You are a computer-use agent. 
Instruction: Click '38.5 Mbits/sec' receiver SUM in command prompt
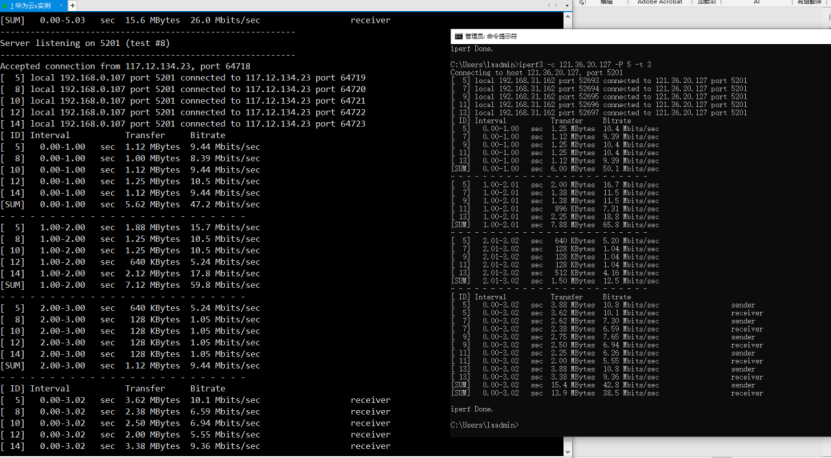[x=631, y=393]
